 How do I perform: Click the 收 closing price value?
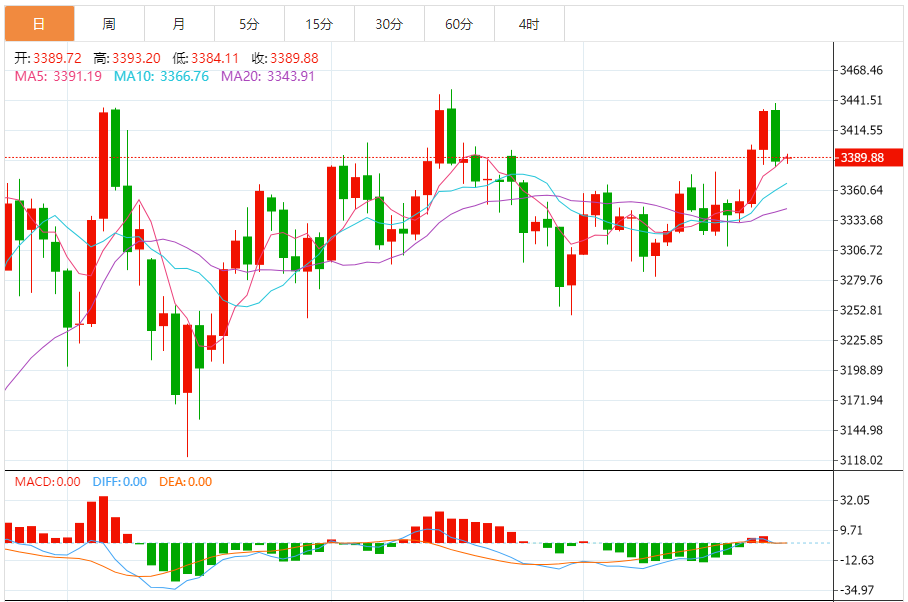click(x=294, y=58)
